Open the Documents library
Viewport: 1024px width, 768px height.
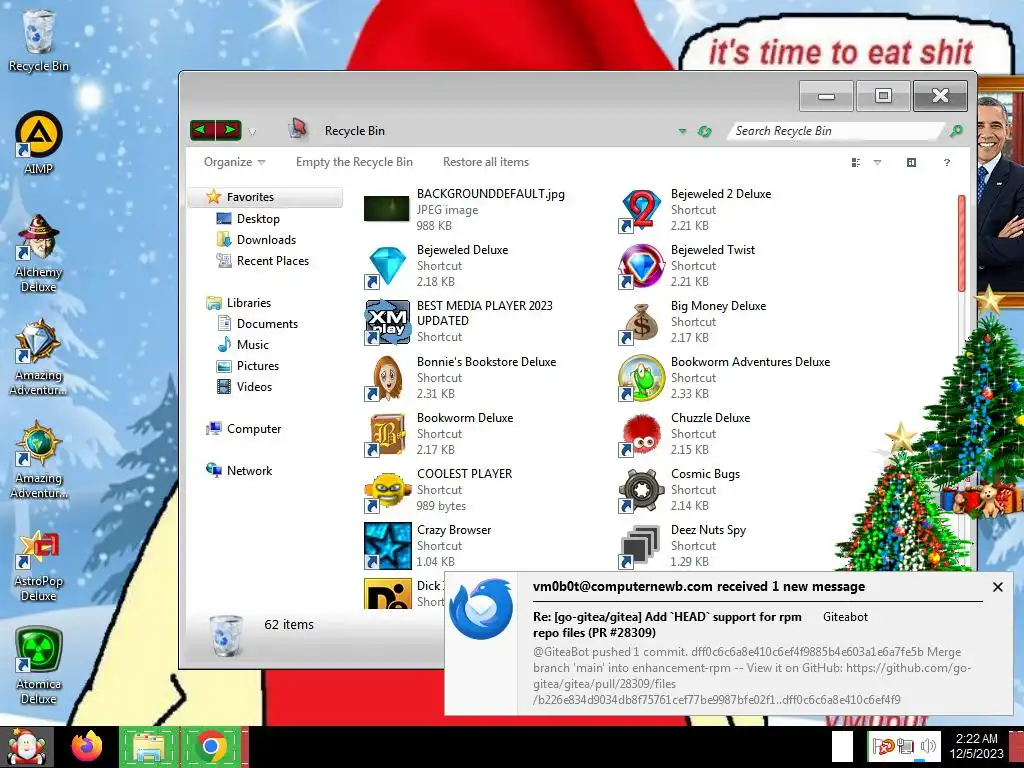pos(267,323)
